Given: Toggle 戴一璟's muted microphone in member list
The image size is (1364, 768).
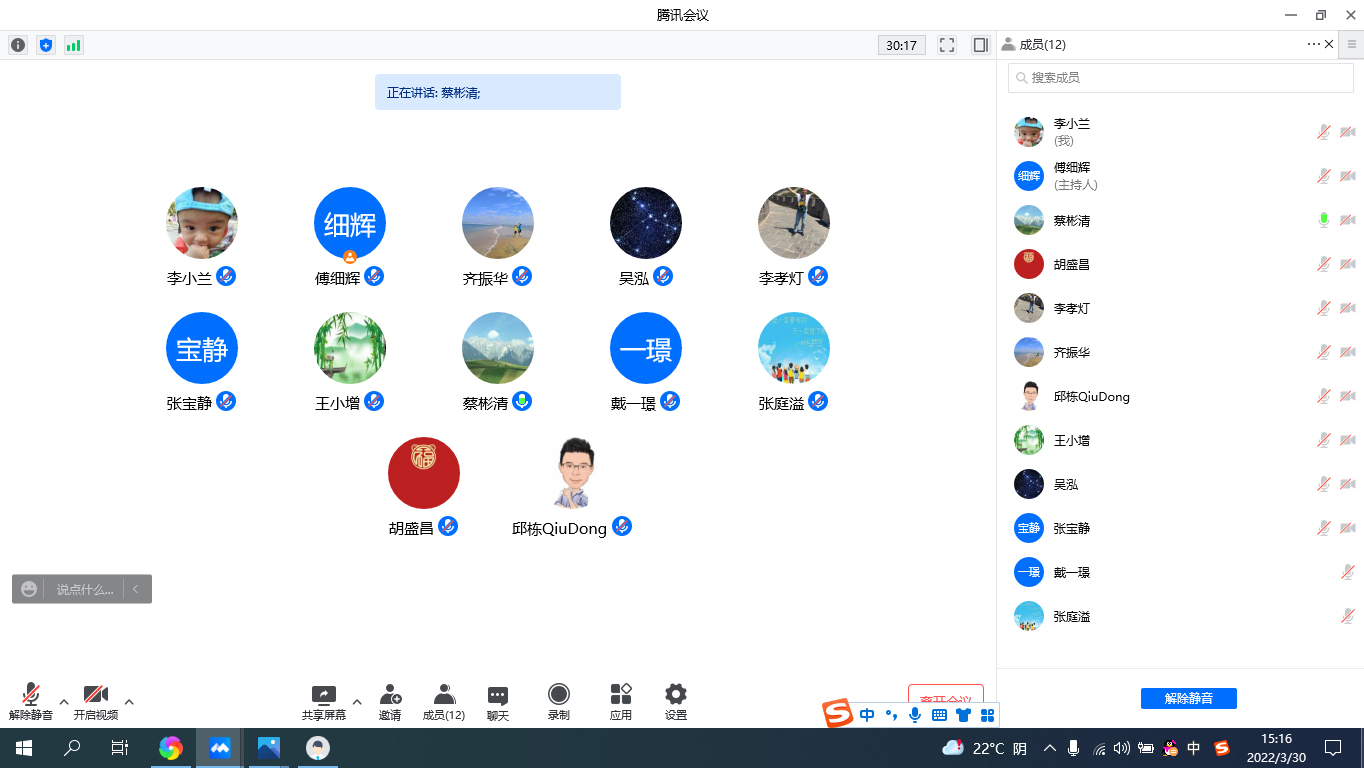Looking at the screenshot, I should coord(1347,572).
